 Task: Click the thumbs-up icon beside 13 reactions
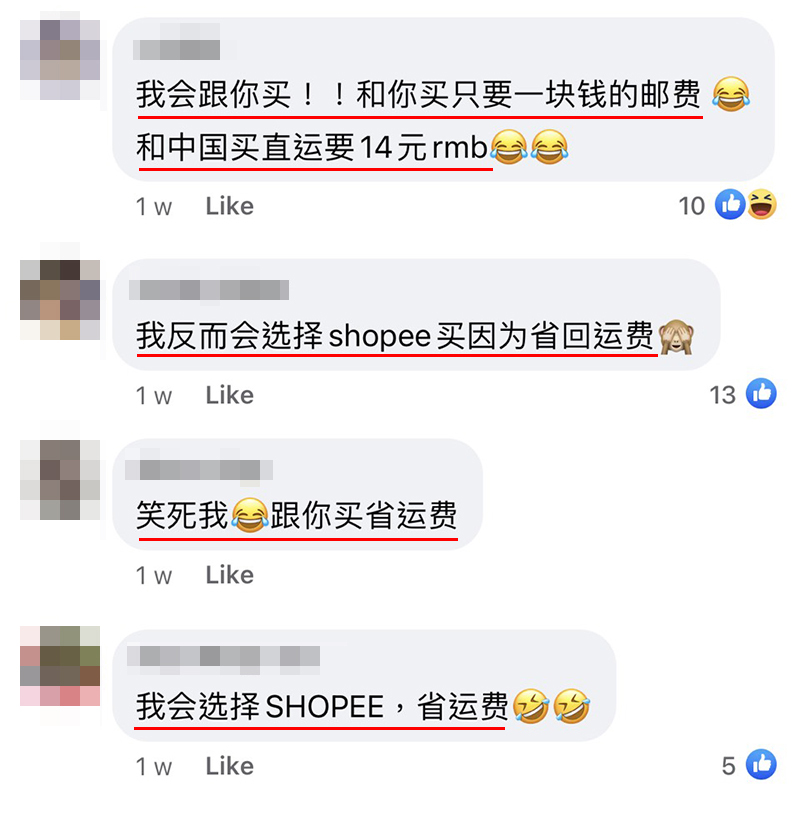[761, 394]
